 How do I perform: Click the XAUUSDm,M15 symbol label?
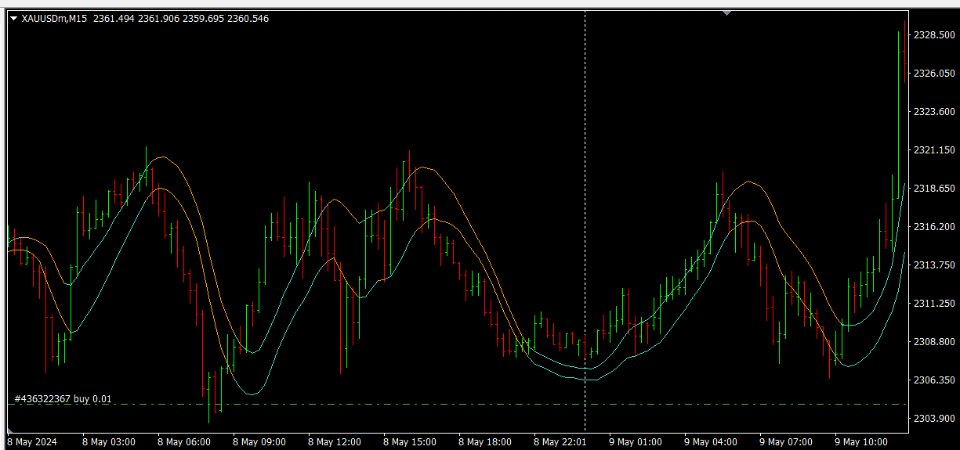coord(54,19)
